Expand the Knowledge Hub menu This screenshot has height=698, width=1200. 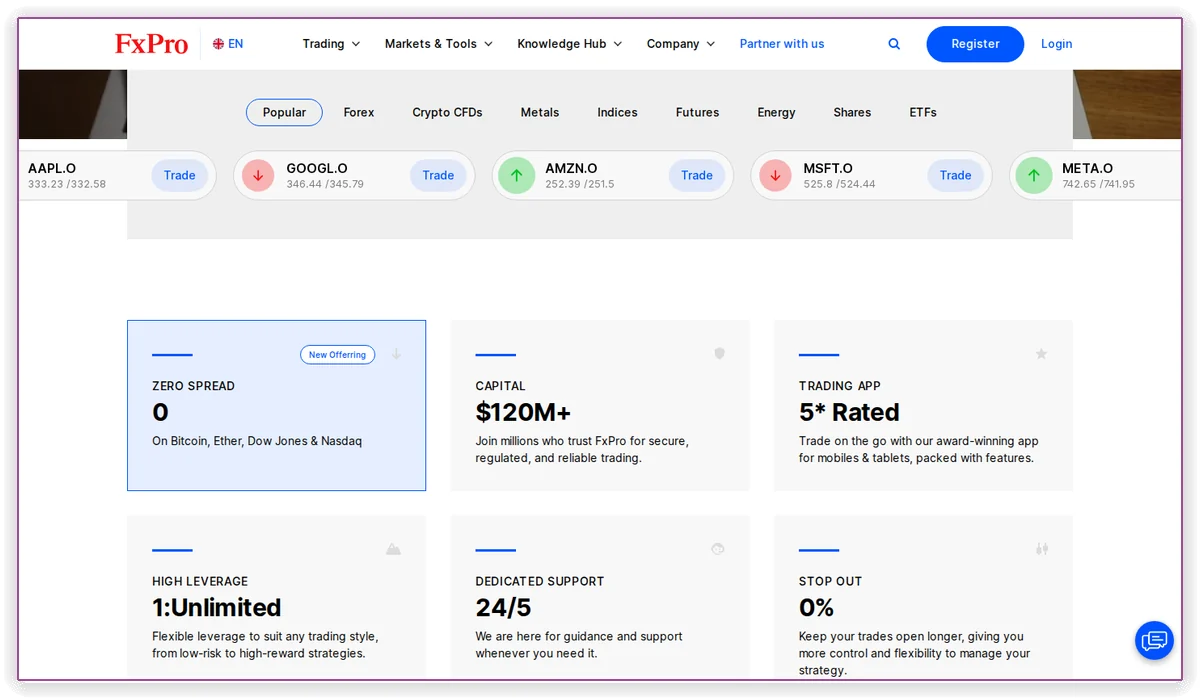(x=570, y=44)
